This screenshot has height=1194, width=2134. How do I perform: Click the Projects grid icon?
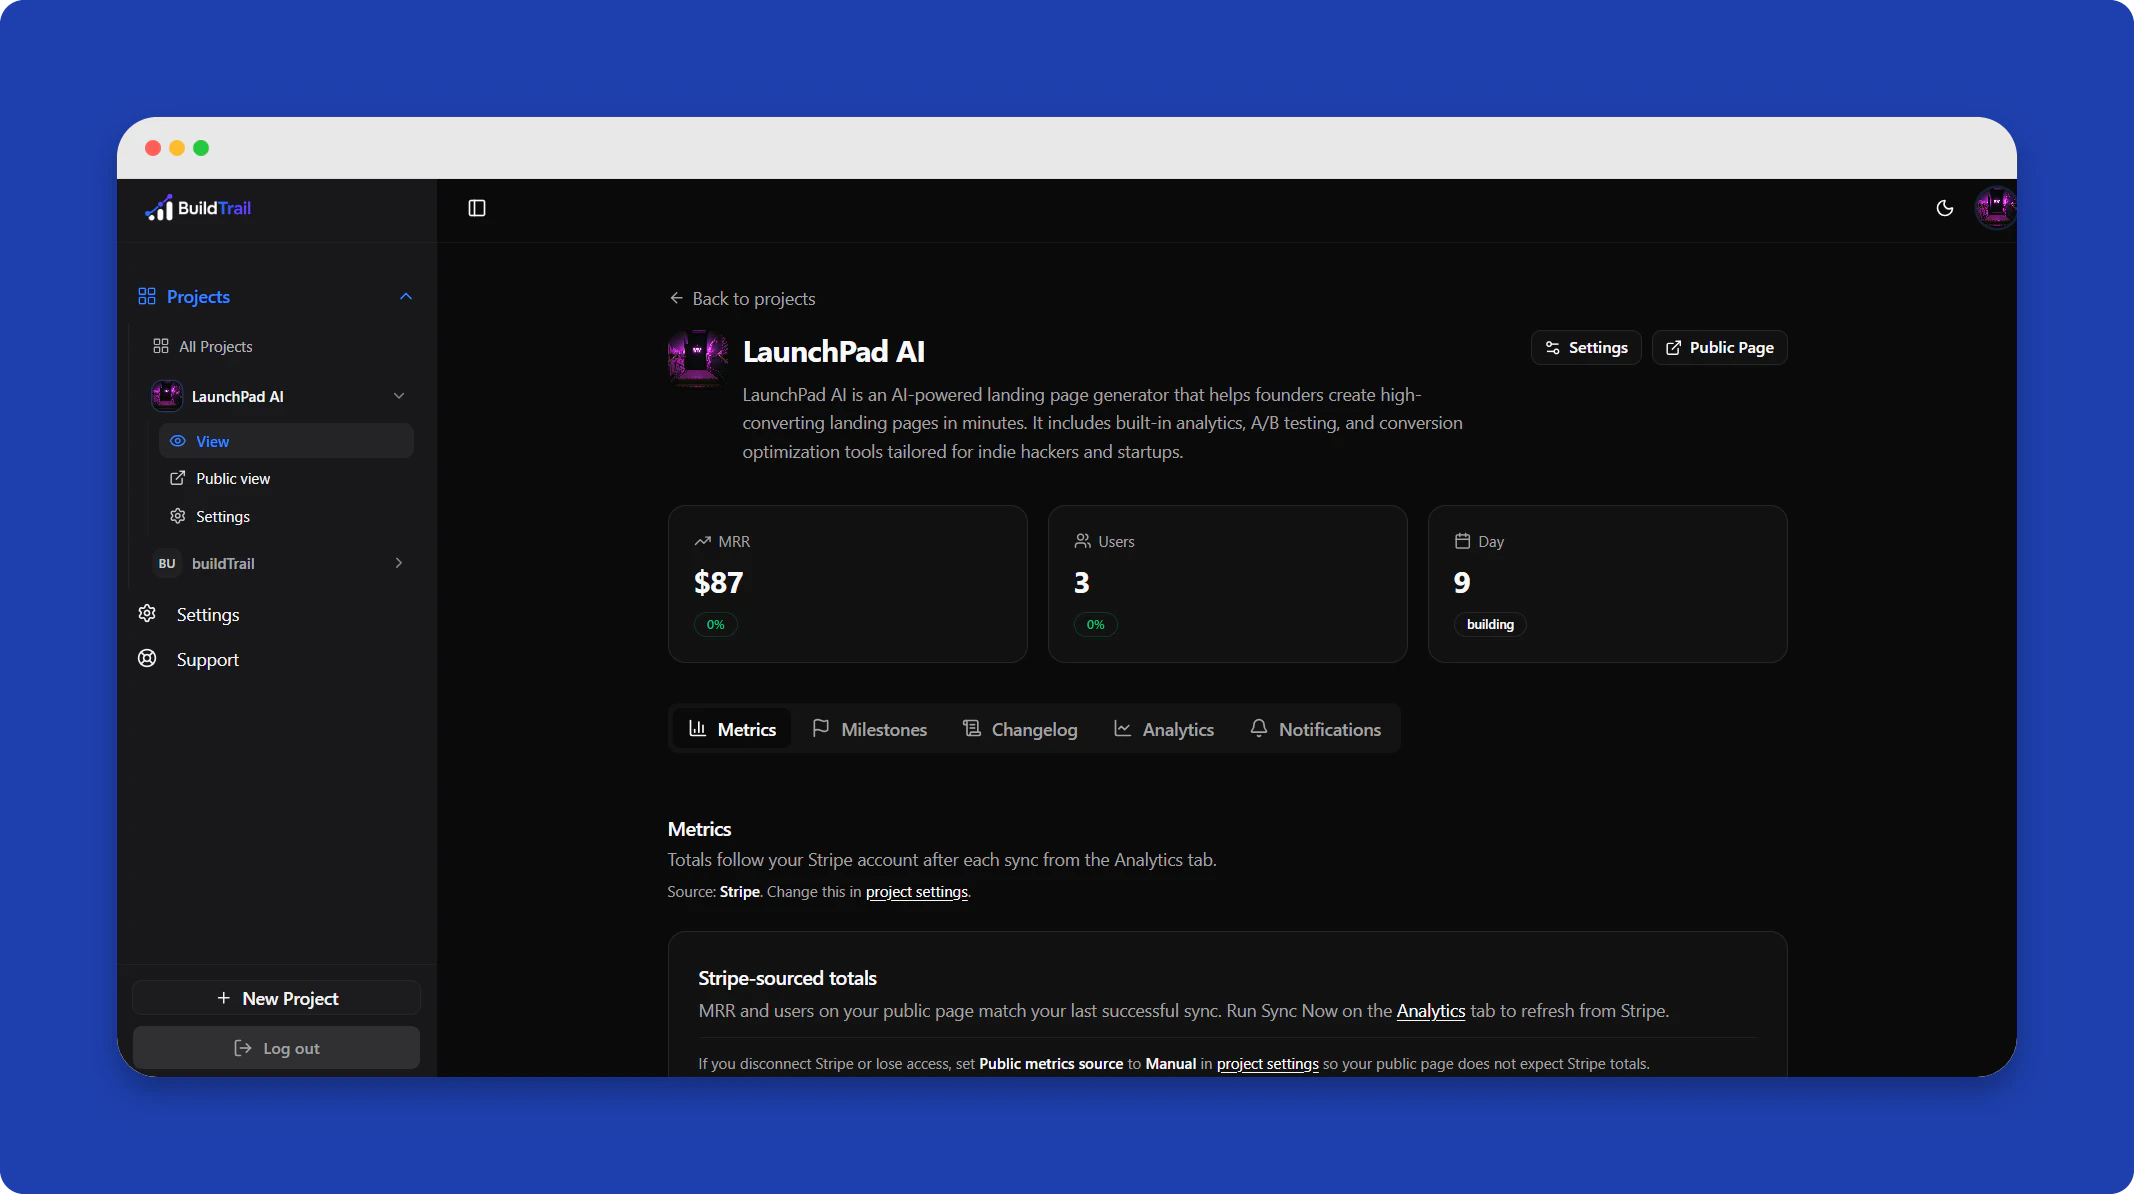click(147, 296)
